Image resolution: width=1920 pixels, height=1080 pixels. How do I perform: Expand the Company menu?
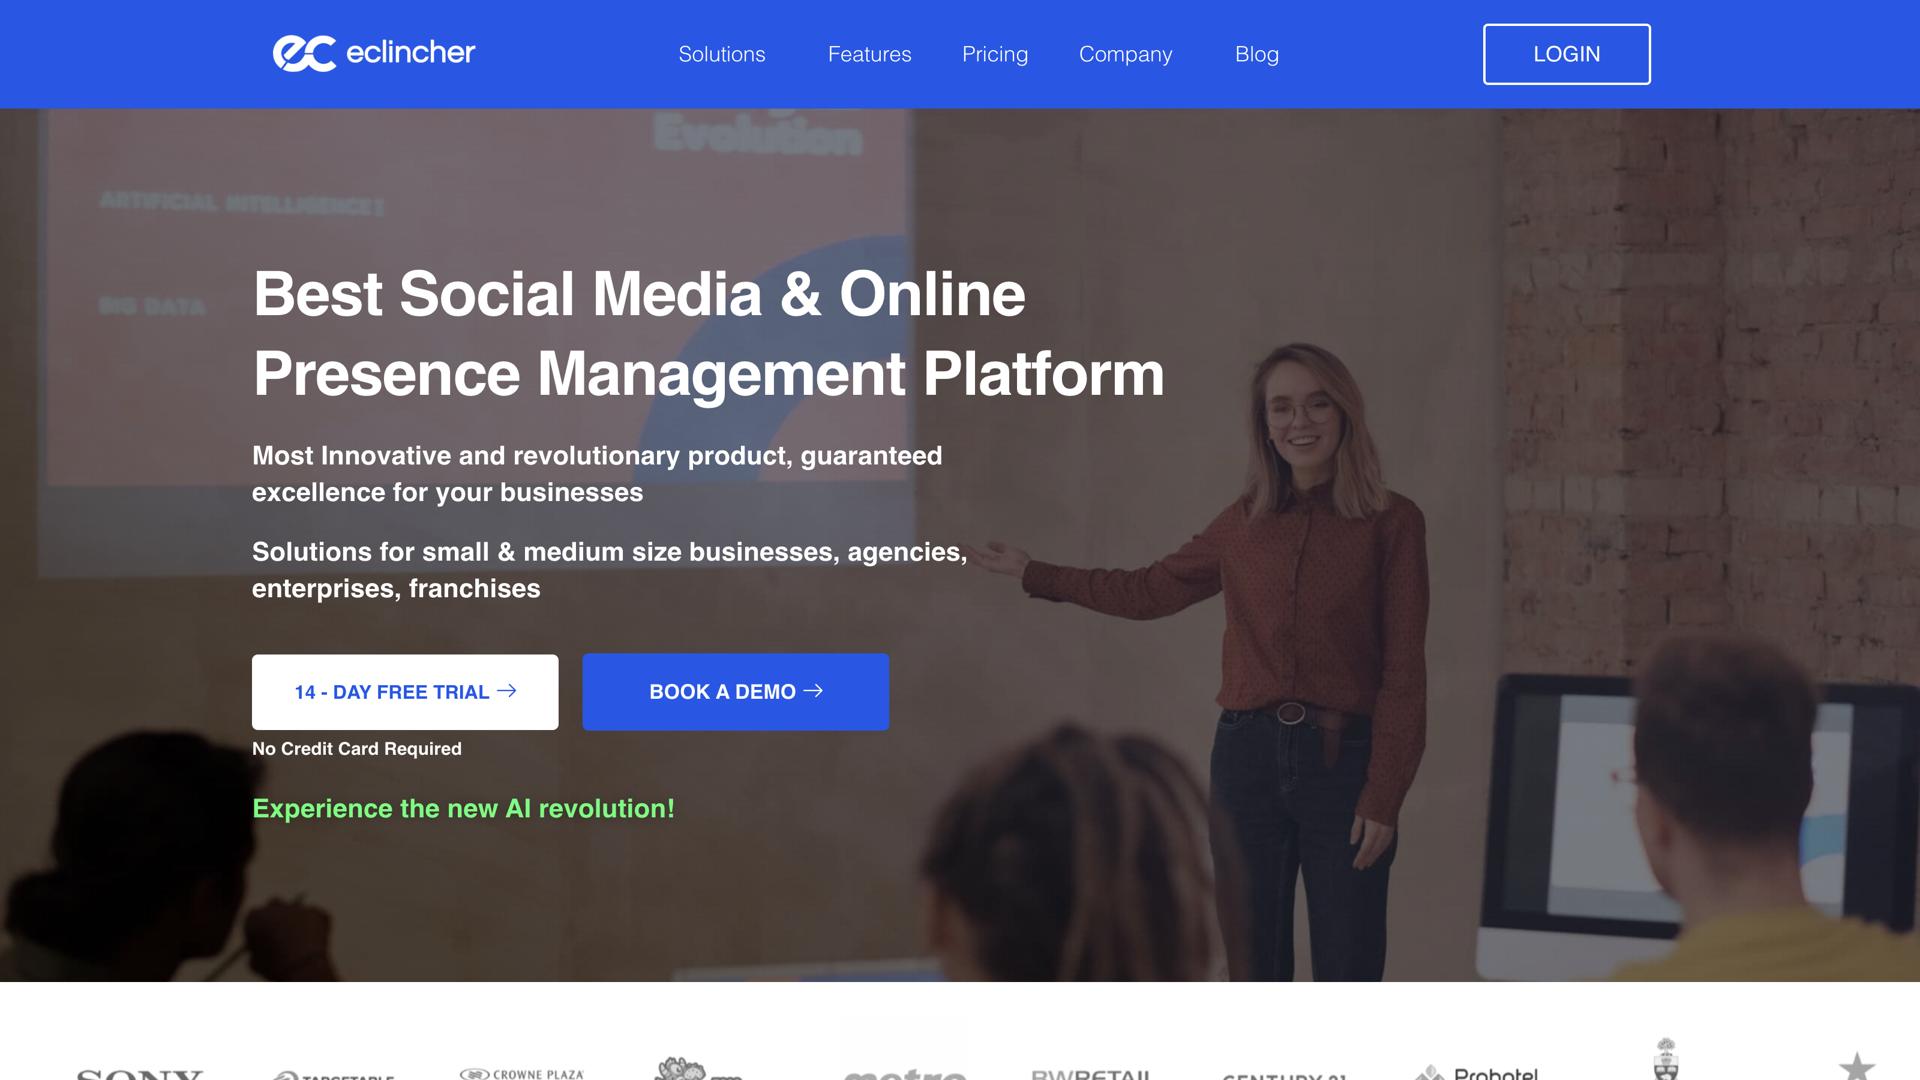coord(1125,54)
